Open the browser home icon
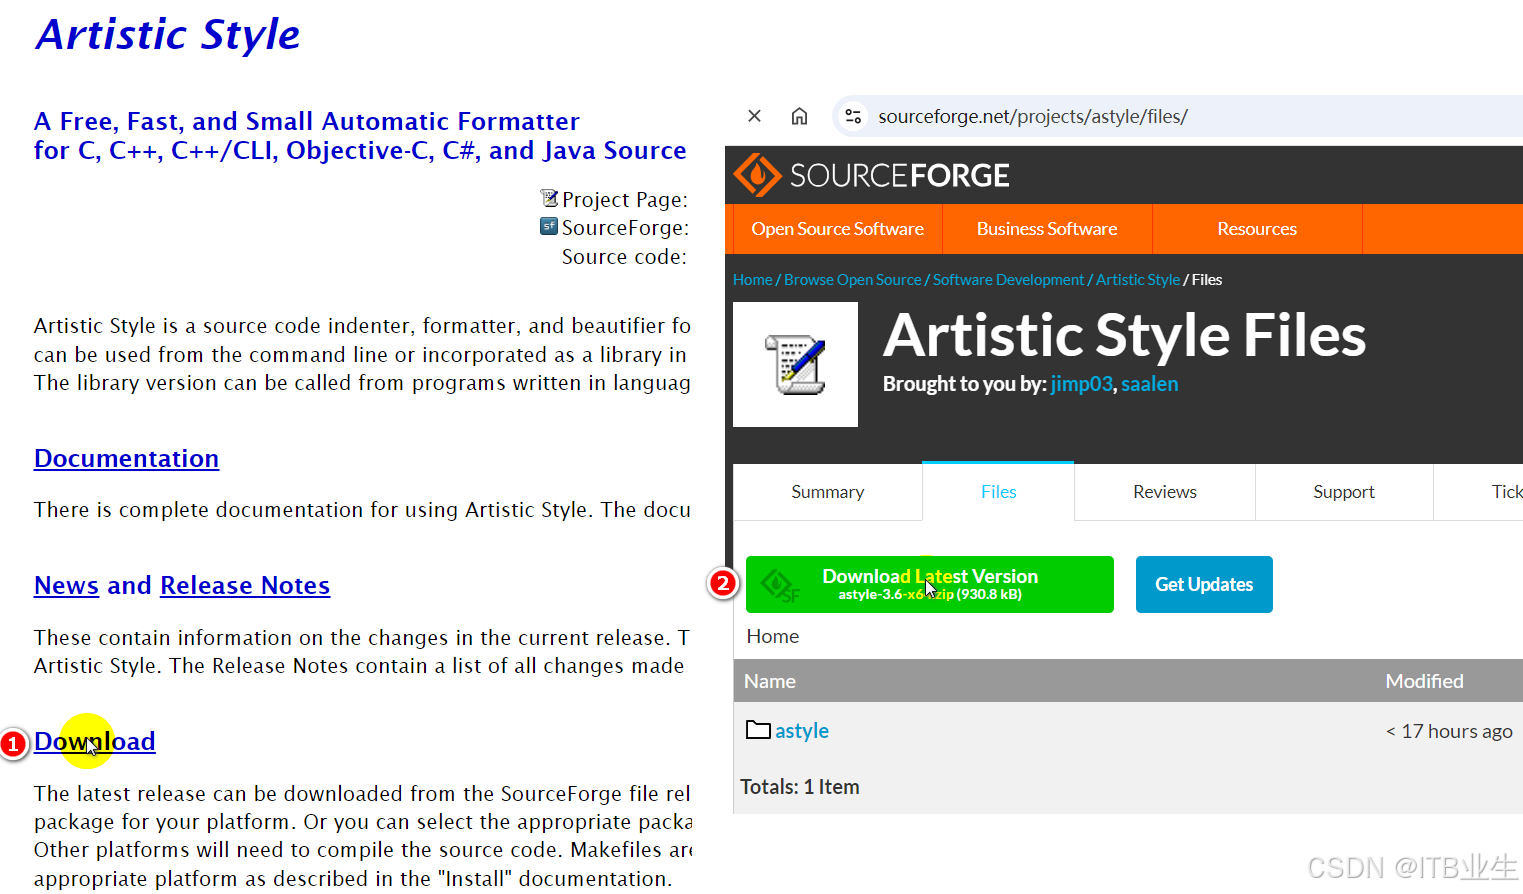Screen dimensions: 1523x894 799,116
